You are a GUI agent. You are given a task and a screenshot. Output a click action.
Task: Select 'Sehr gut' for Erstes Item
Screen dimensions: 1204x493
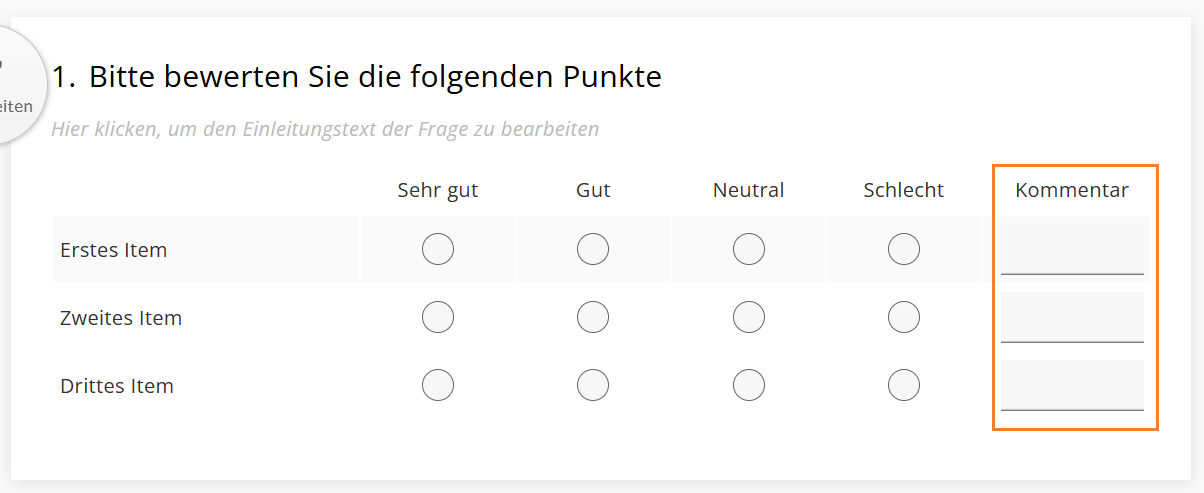click(x=438, y=249)
